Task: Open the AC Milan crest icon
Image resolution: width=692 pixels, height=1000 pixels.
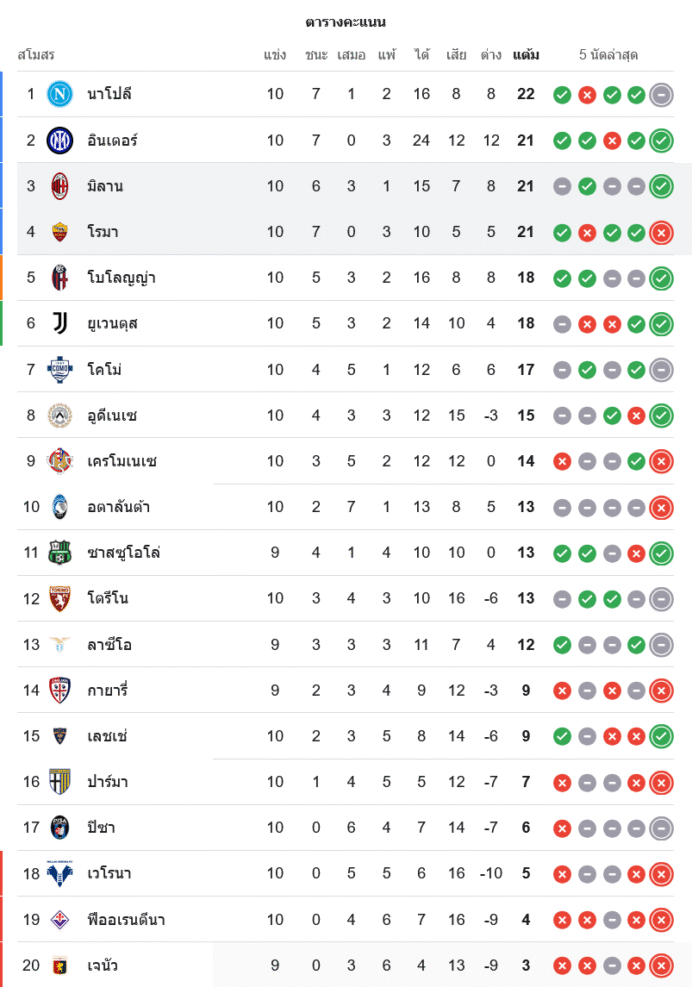Action: click(x=60, y=186)
